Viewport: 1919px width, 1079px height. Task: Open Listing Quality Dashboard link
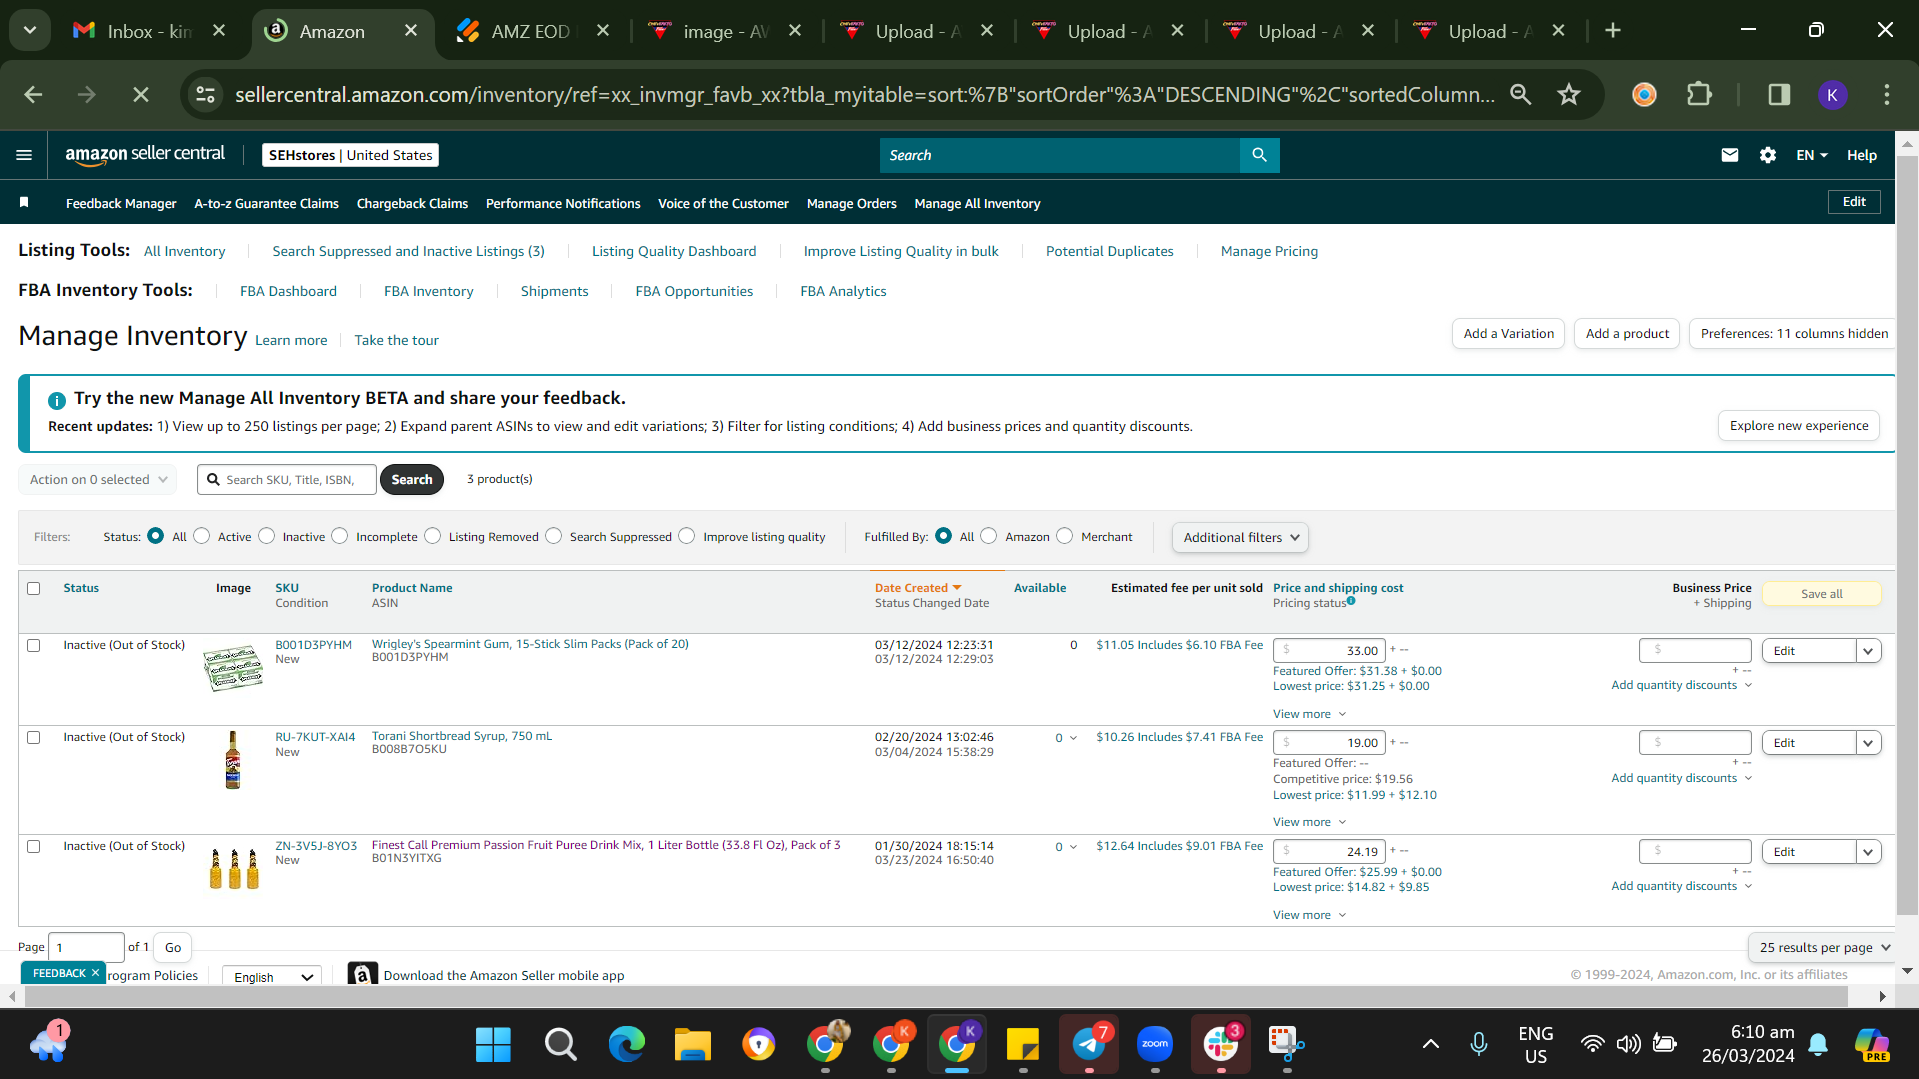pyautogui.click(x=673, y=251)
